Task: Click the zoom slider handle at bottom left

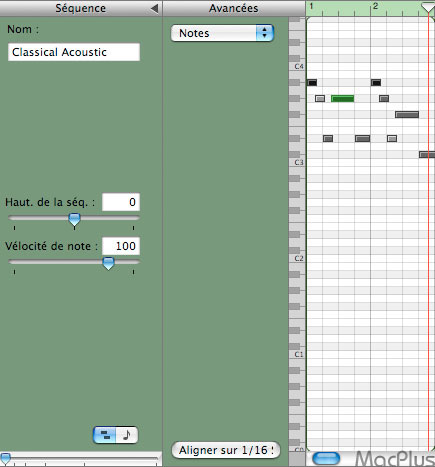Action: (5, 458)
